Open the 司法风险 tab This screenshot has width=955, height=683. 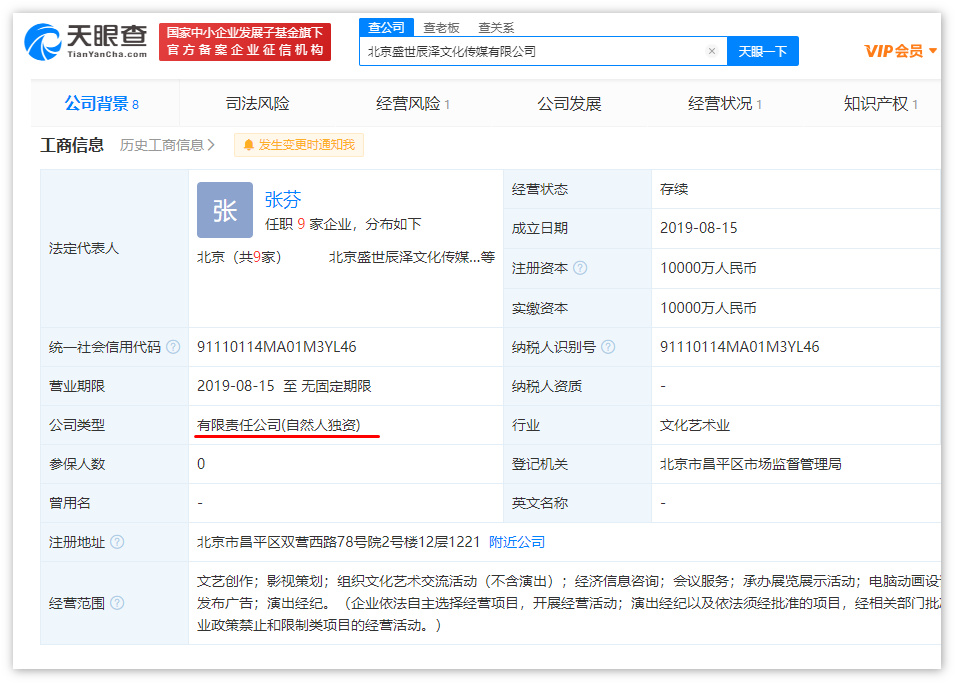tap(257, 104)
